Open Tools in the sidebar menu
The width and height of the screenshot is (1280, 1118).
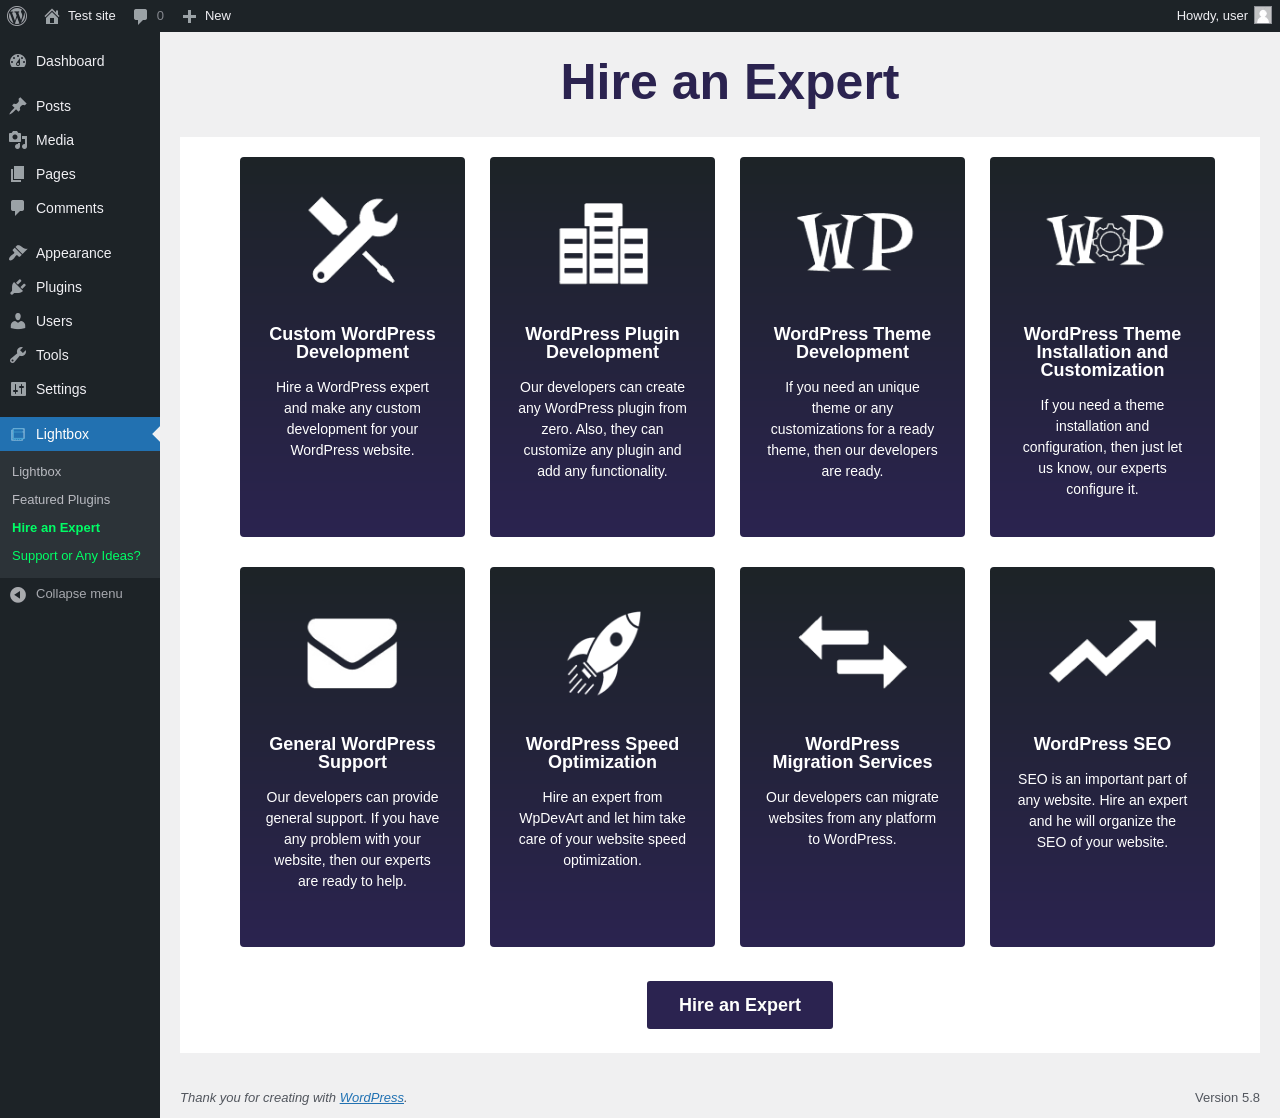coord(80,355)
